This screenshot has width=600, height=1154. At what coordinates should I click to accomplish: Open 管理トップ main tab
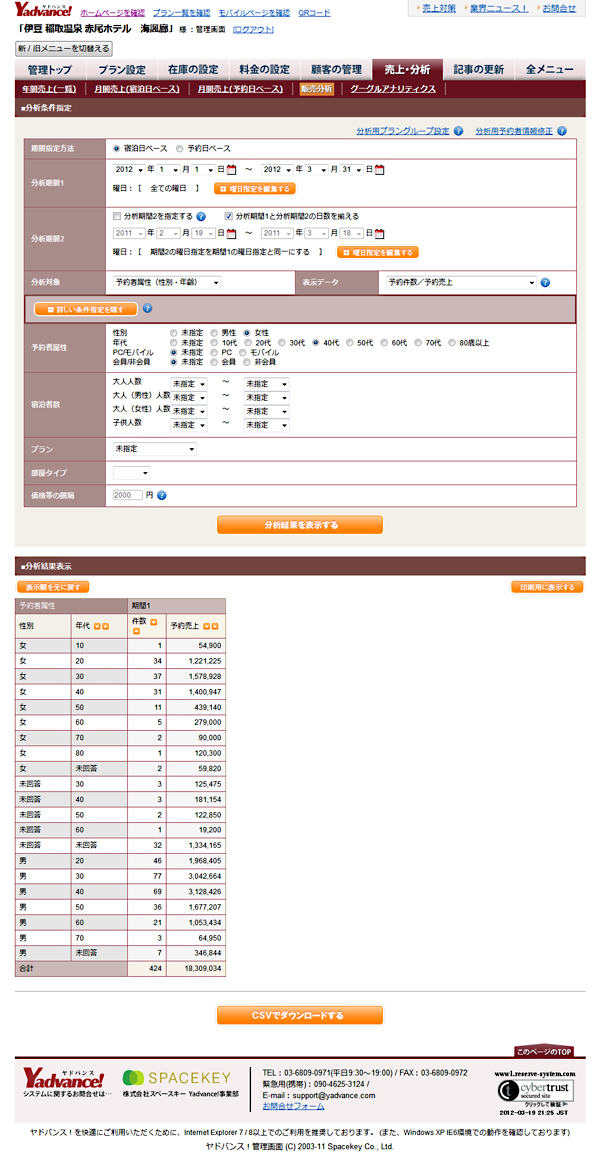click(50, 70)
